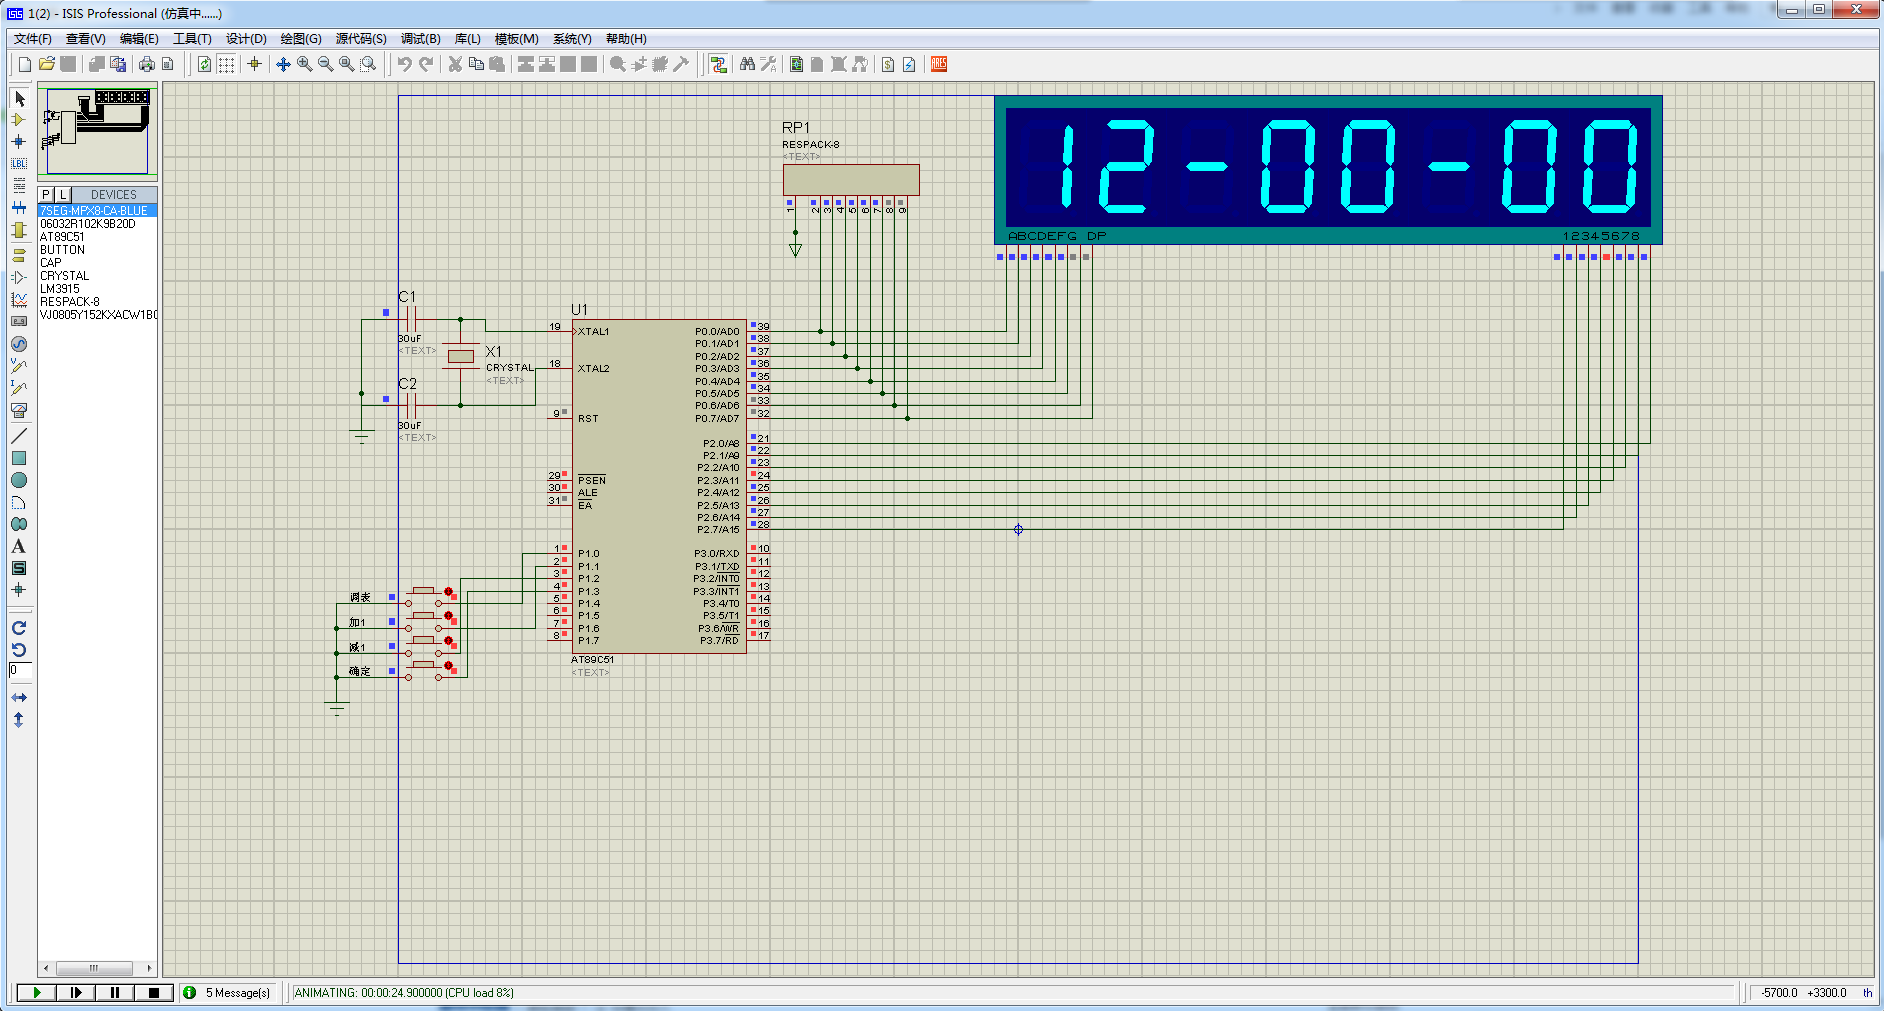Screen dimensions: 1884x1011
Task: Select the 2D Graphics Box tool
Action: [19, 458]
